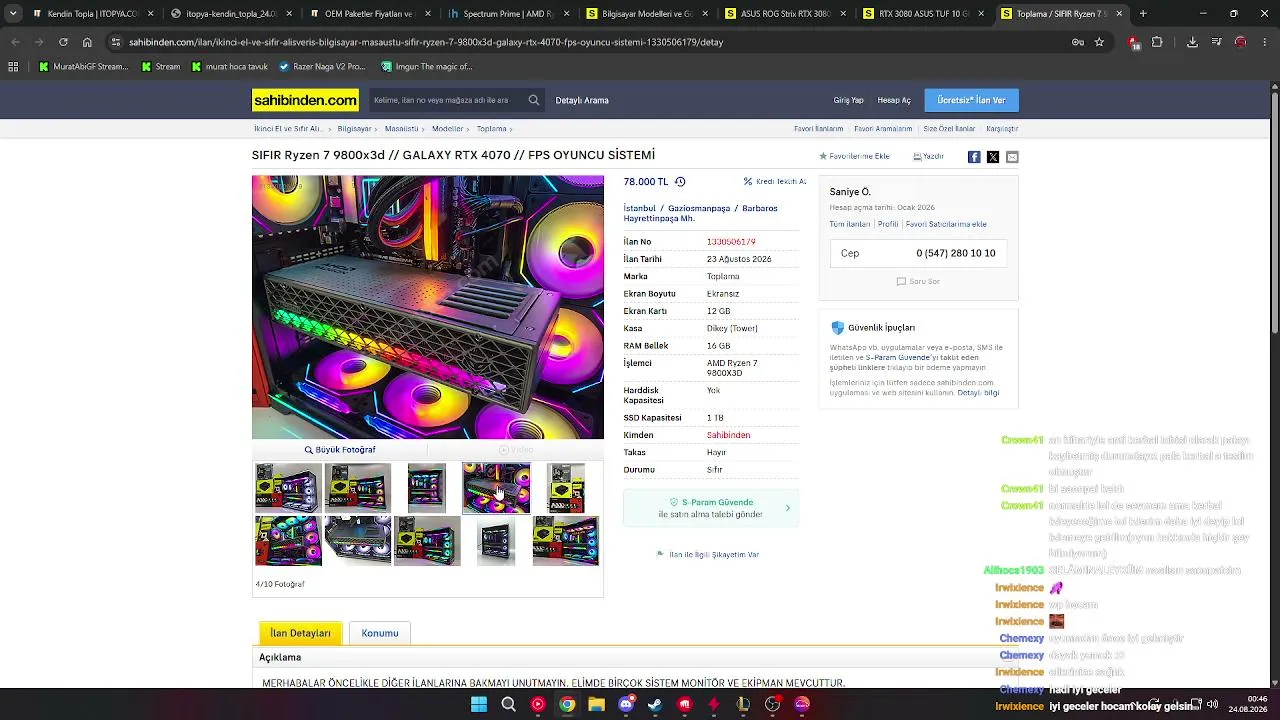The width and height of the screenshot is (1280, 720).
Task: View seller's Tüm İlanları link
Action: [x=849, y=224]
